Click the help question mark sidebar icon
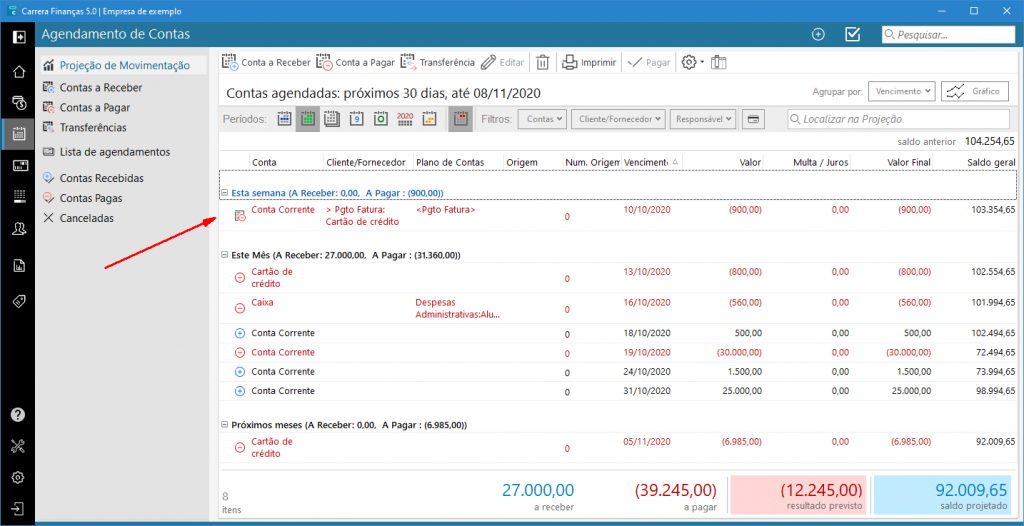The image size is (1024, 526). point(18,414)
